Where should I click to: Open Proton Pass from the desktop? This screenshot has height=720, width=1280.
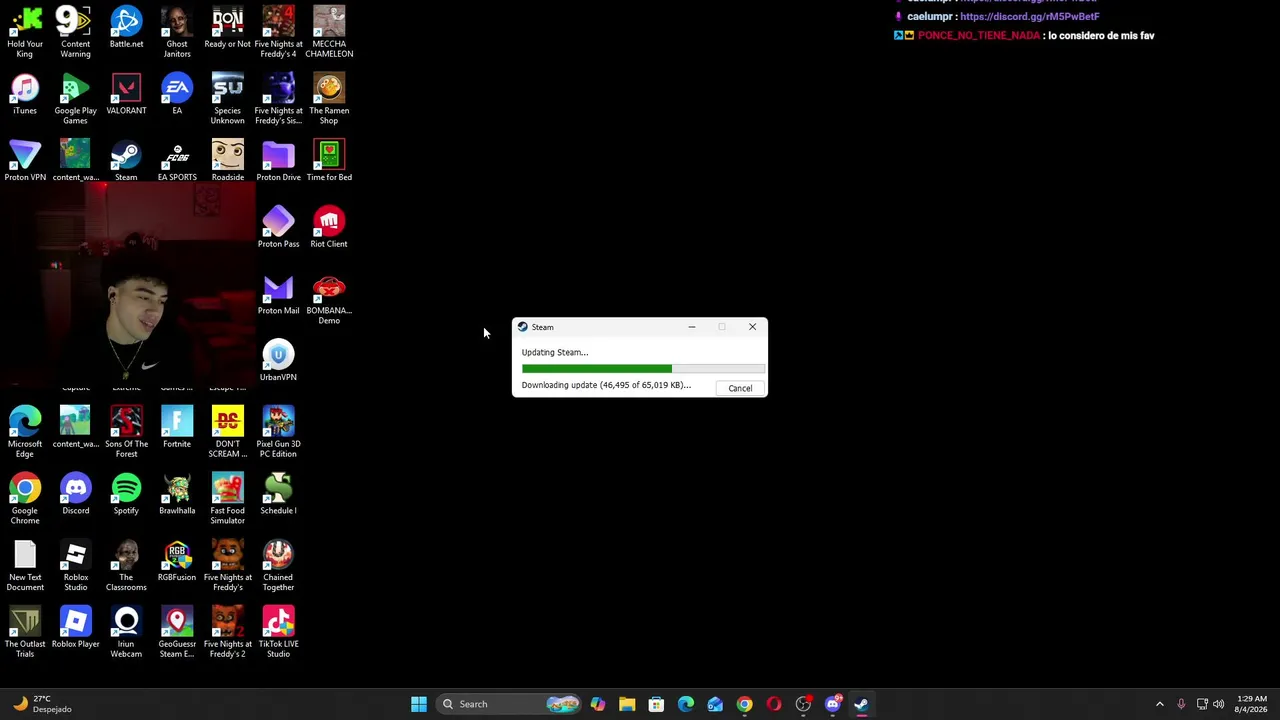(278, 227)
